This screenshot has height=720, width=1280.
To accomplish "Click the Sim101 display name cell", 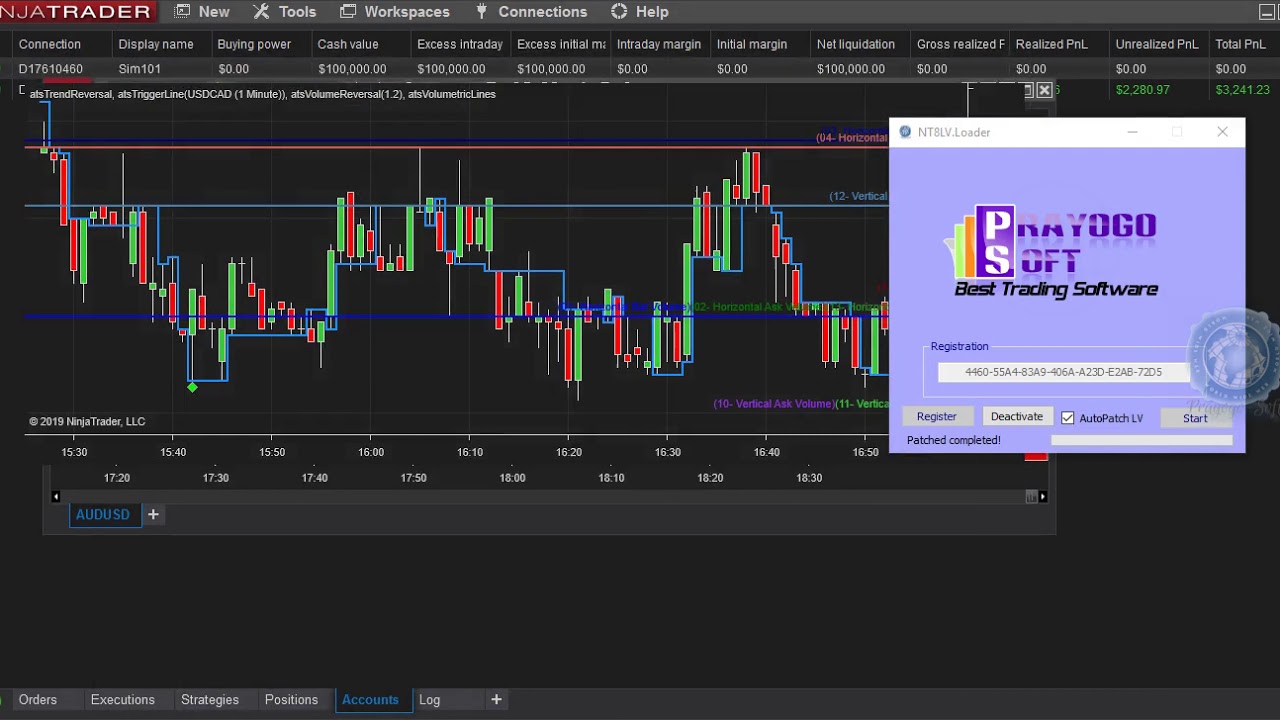I will coord(140,69).
